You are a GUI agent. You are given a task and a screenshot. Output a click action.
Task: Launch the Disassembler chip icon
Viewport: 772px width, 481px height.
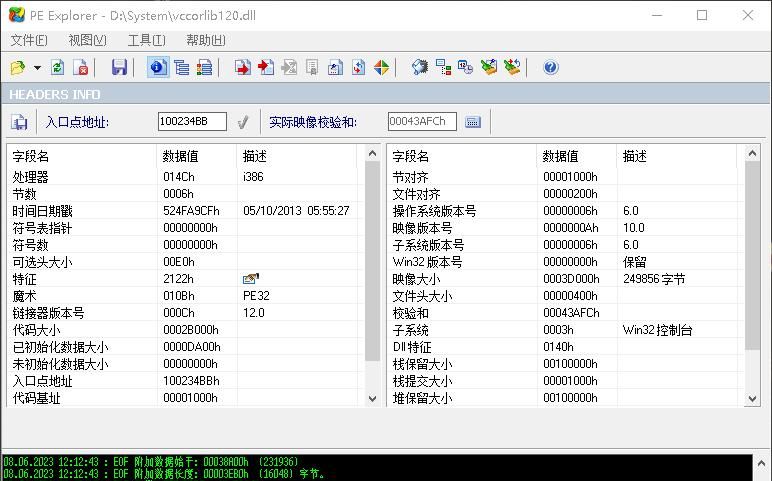click(420, 67)
